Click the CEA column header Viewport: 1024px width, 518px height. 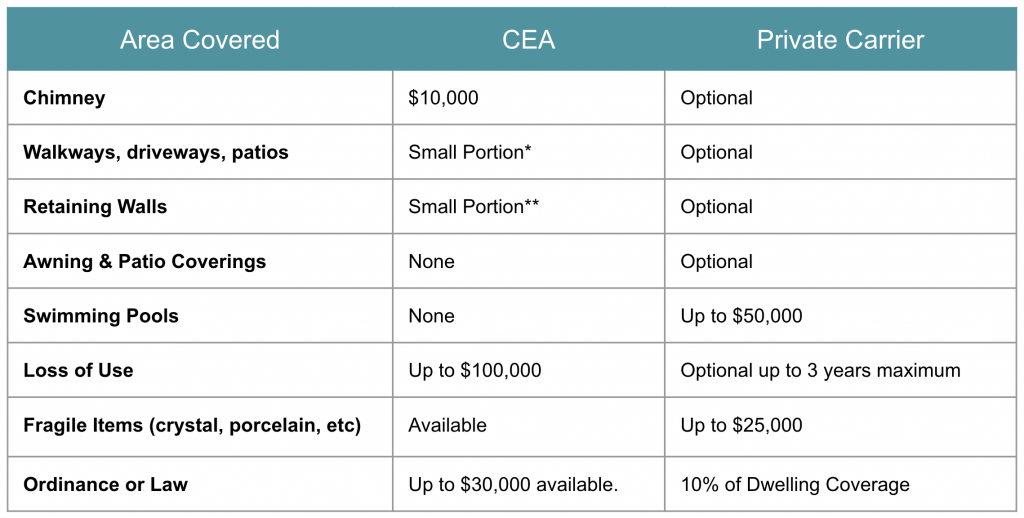[528, 40]
